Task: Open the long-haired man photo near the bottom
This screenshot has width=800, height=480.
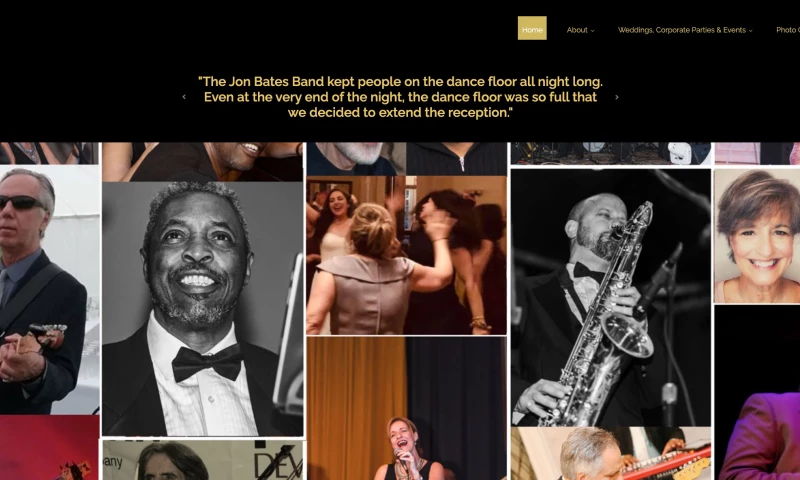Action: click(x=203, y=460)
